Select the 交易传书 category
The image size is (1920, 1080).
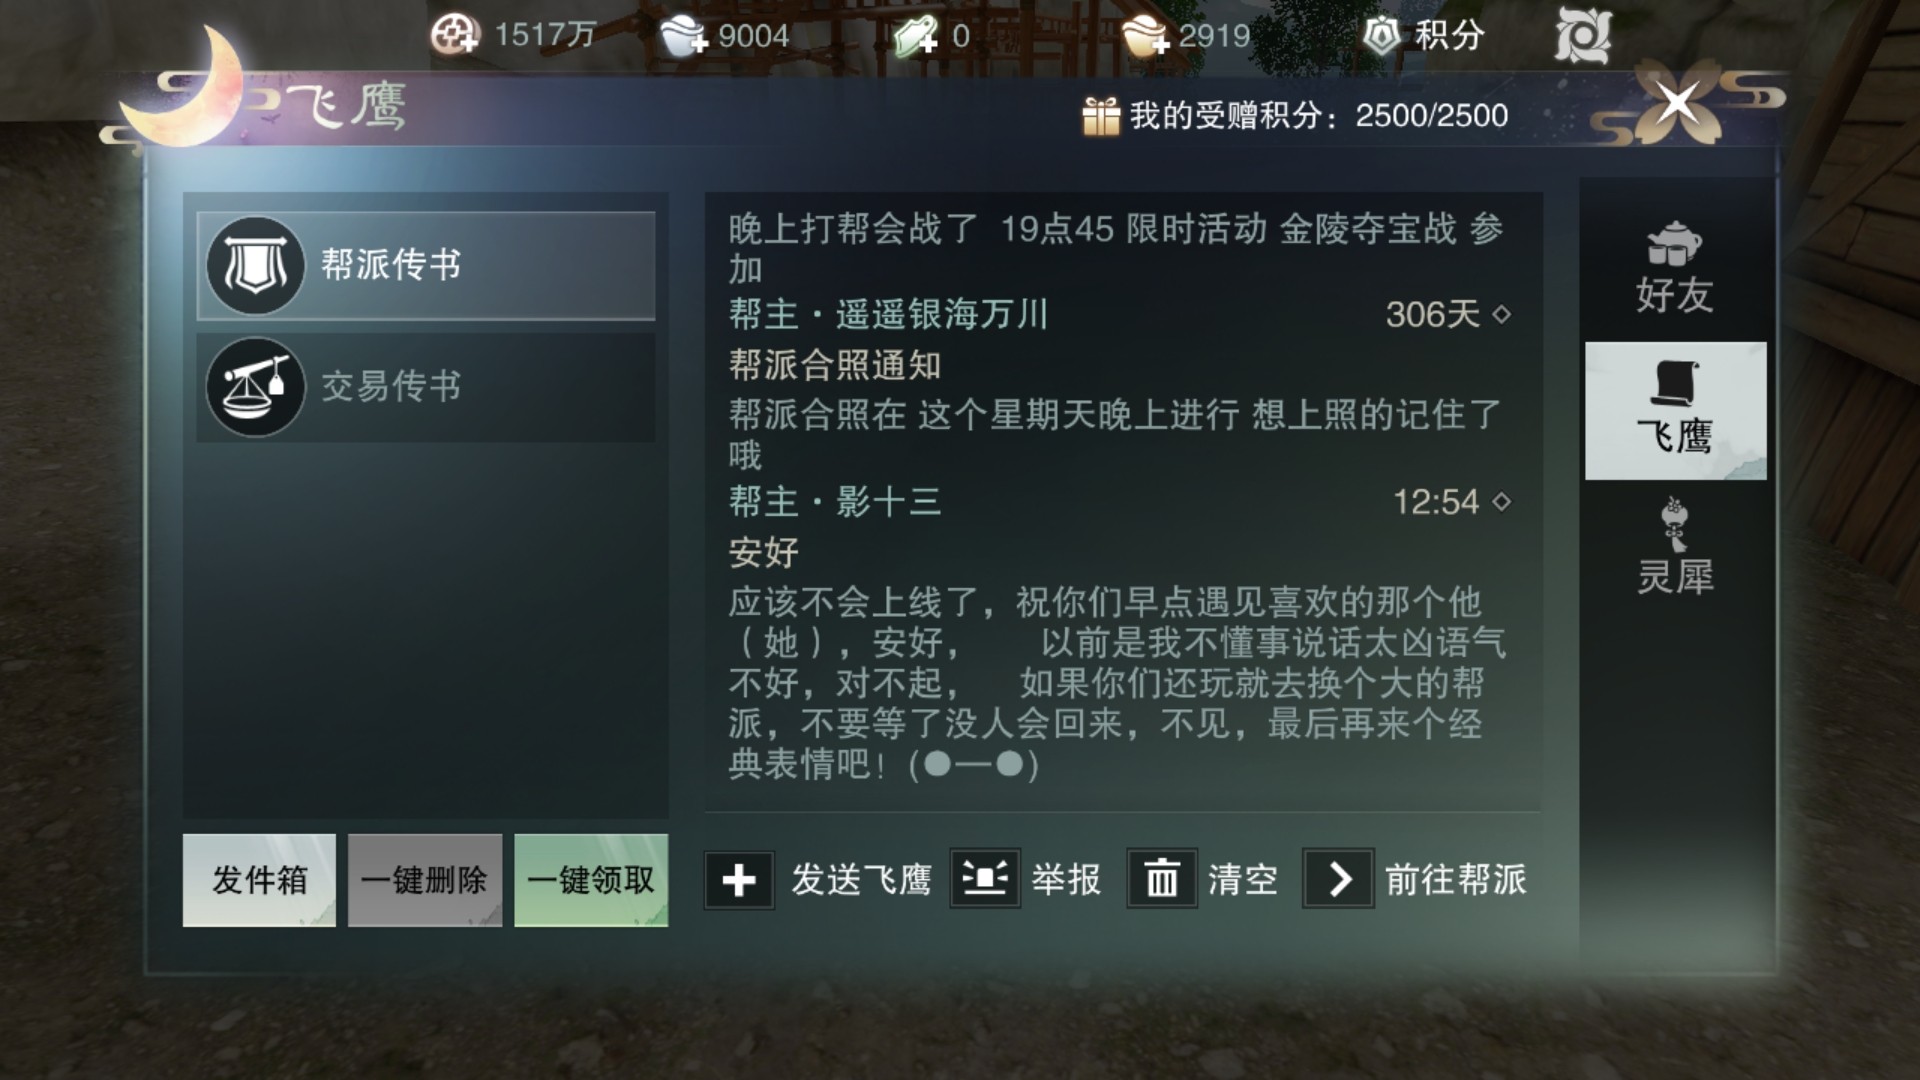click(x=426, y=387)
